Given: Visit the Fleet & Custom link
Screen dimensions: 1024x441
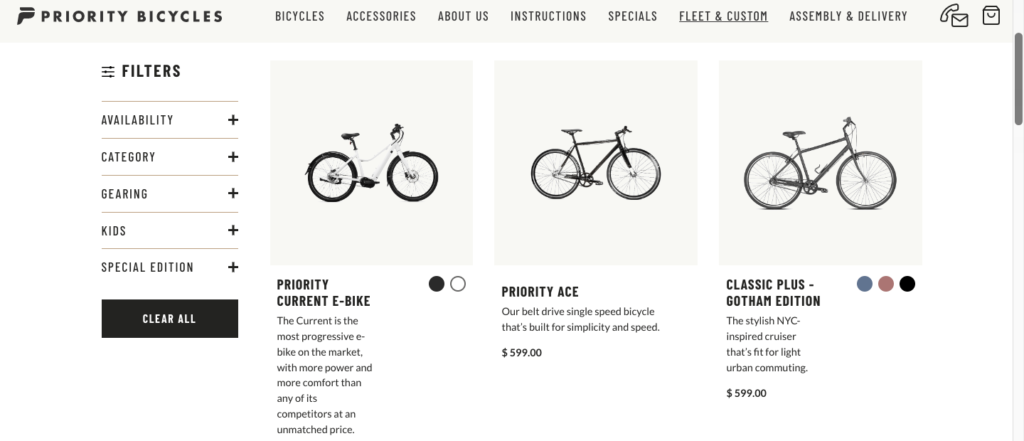Looking at the screenshot, I should tap(723, 16).
